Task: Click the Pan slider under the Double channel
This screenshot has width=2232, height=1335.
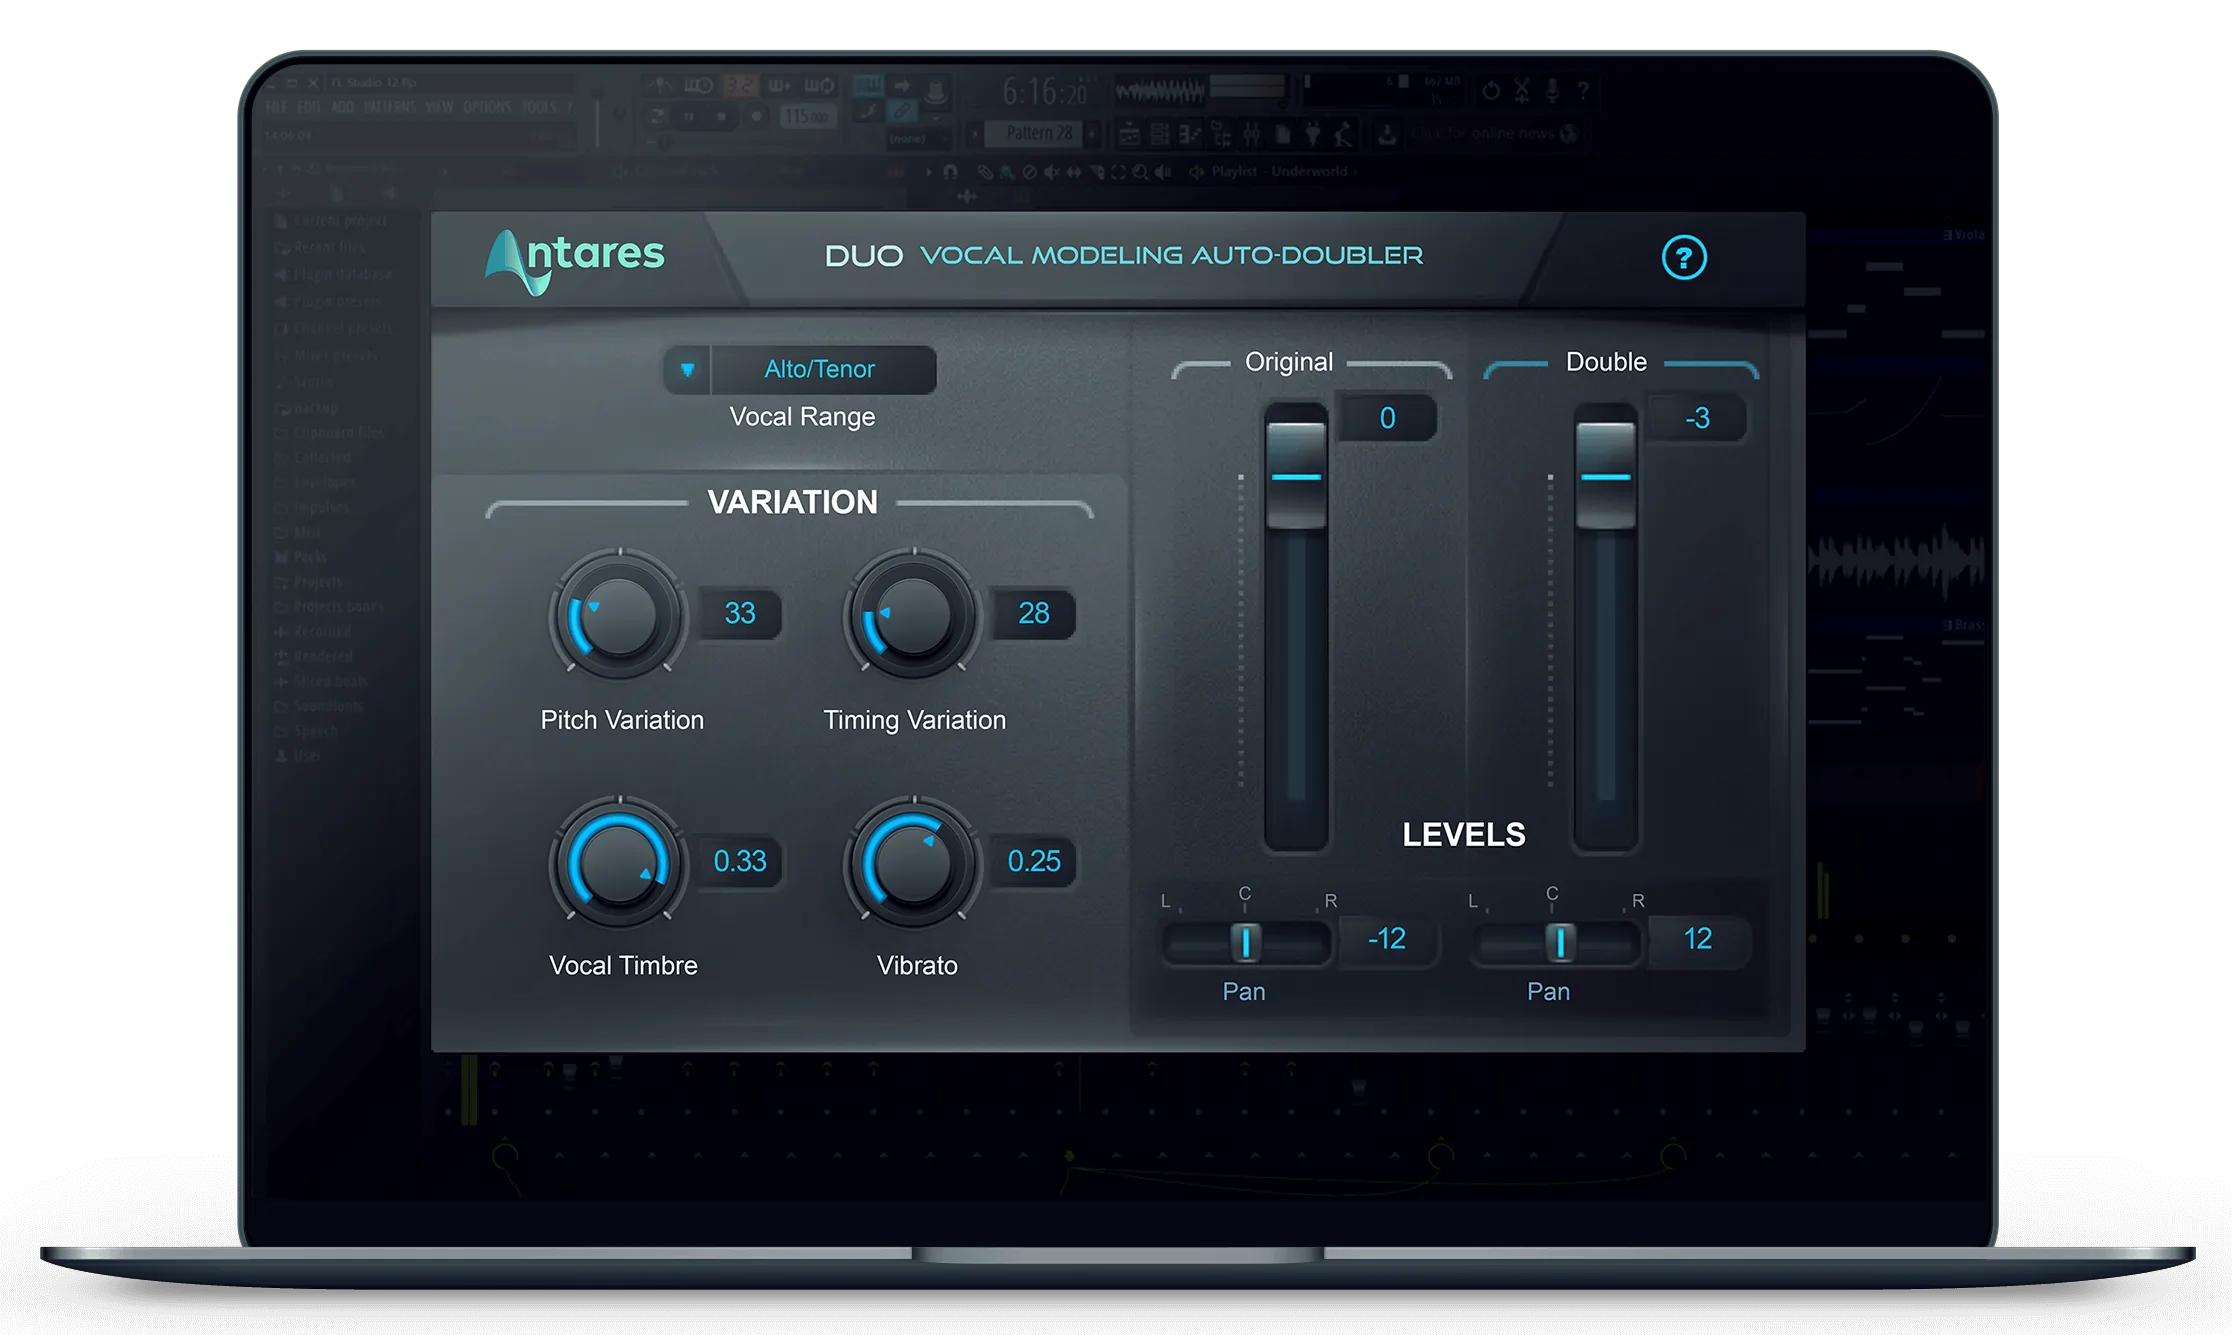Action: coord(1557,941)
